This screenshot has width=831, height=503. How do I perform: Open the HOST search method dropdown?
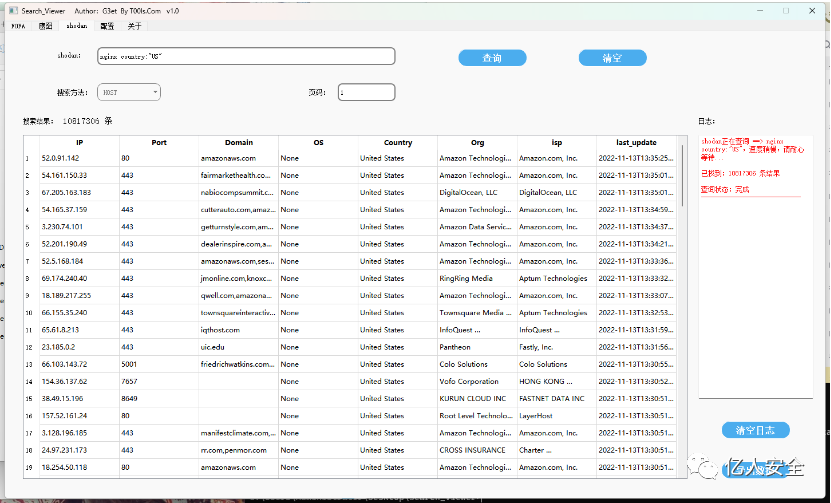point(129,92)
